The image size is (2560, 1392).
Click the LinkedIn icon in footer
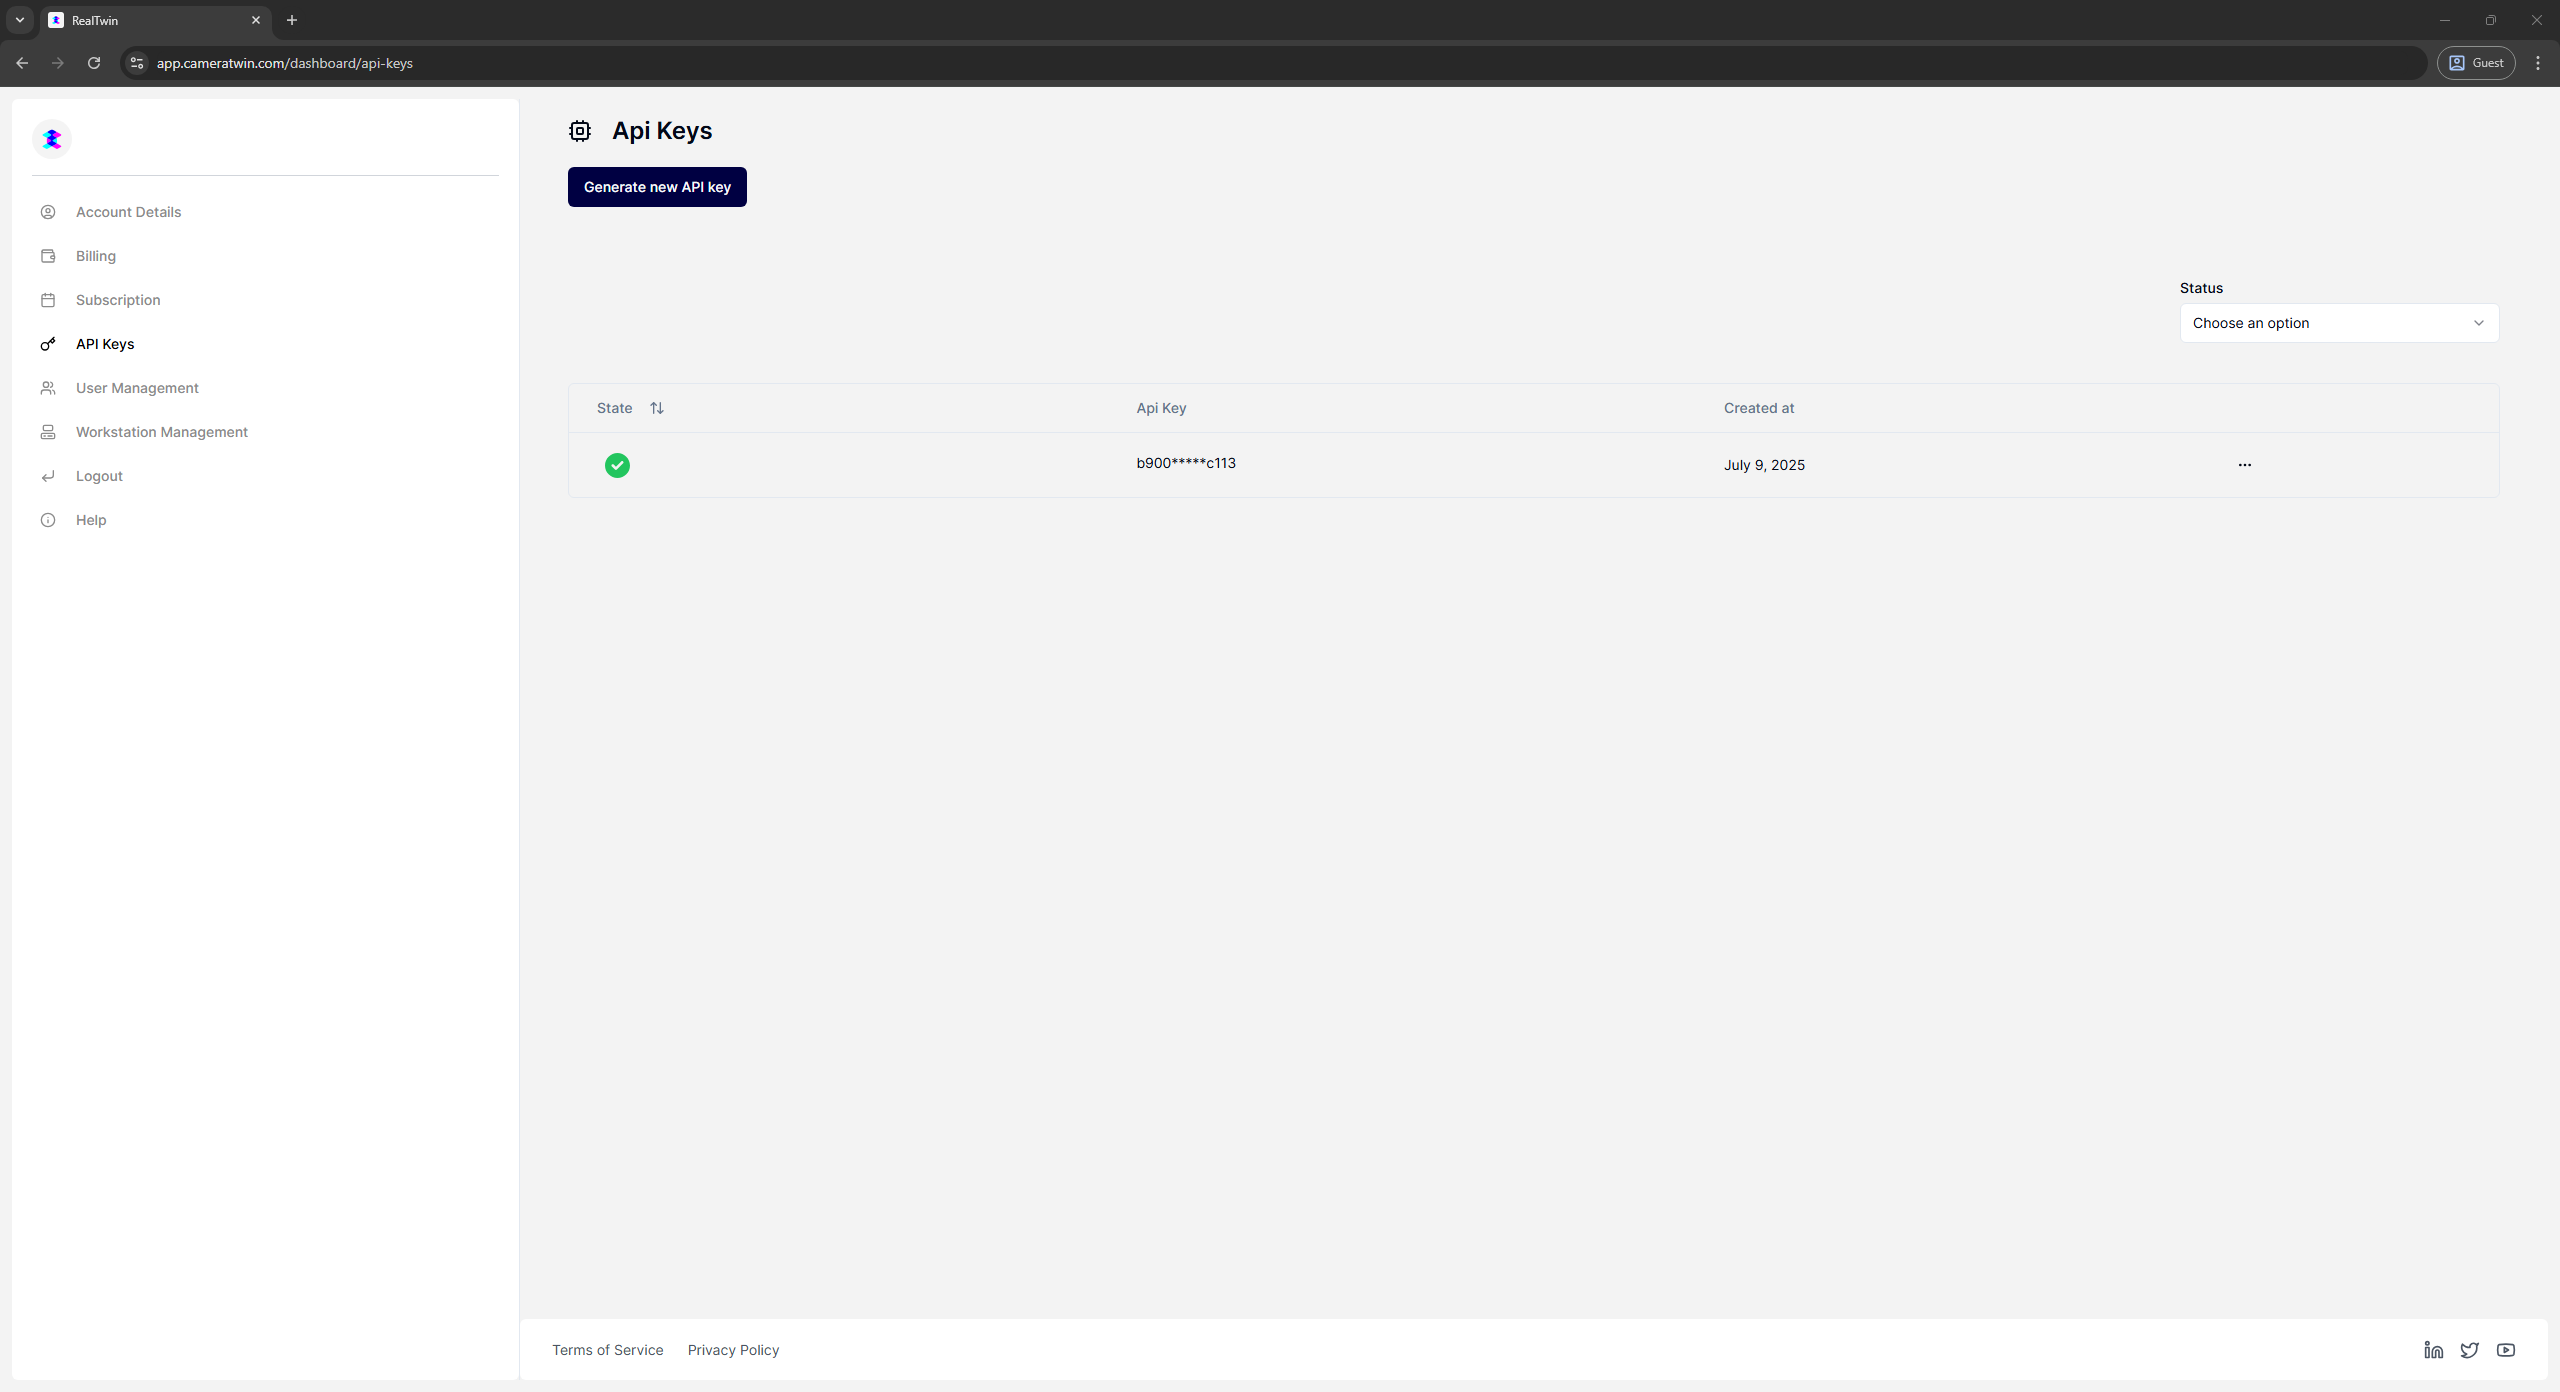[2433, 1350]
